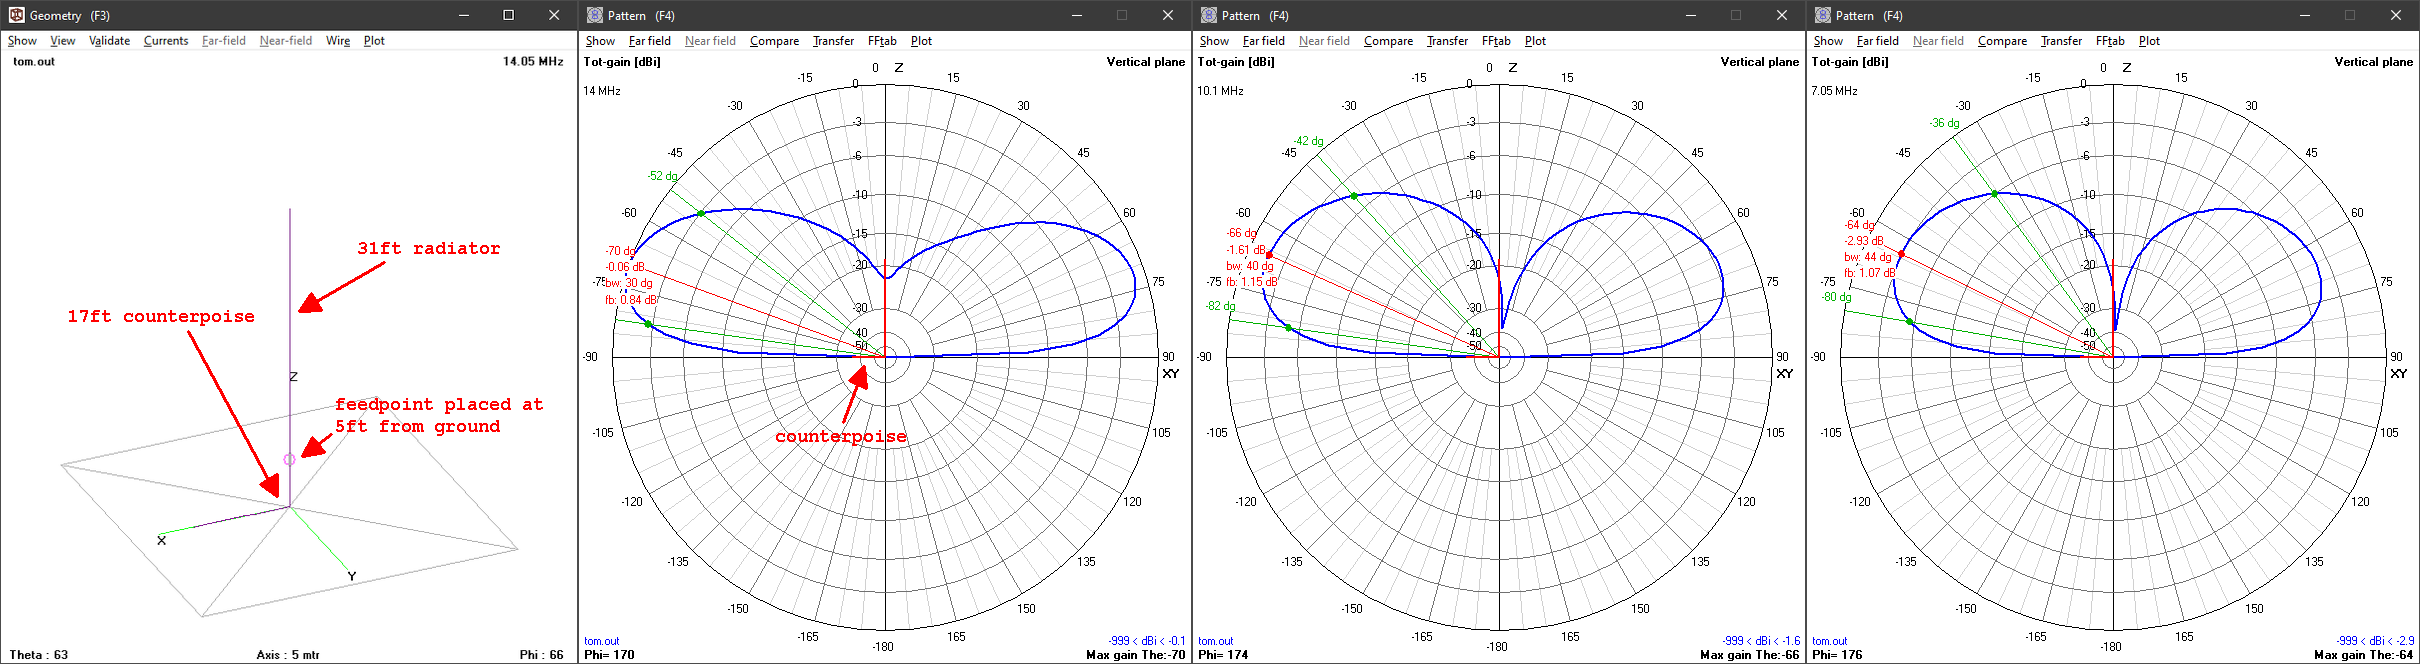2420x664 pixels.
Task: Click the green -42 dg marker in 10.1 MHz plot
Action: (x=1354, y=196)
